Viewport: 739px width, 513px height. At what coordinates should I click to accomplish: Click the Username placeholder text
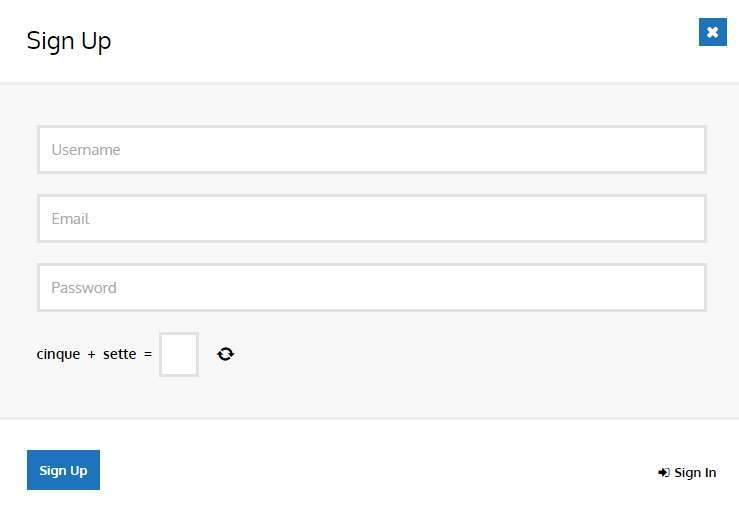pos(86,150)
